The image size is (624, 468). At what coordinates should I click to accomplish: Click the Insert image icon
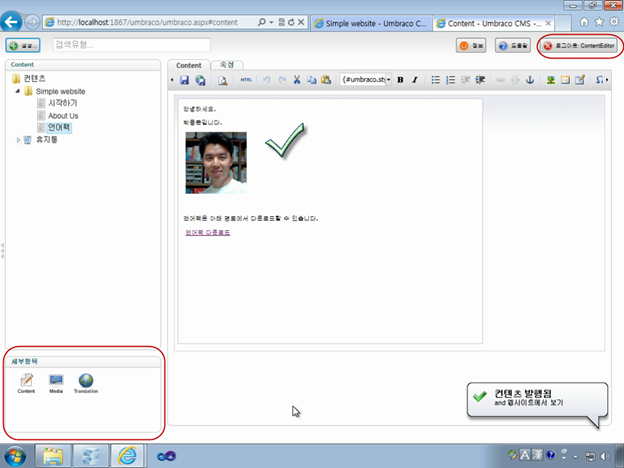click(550, 80)
